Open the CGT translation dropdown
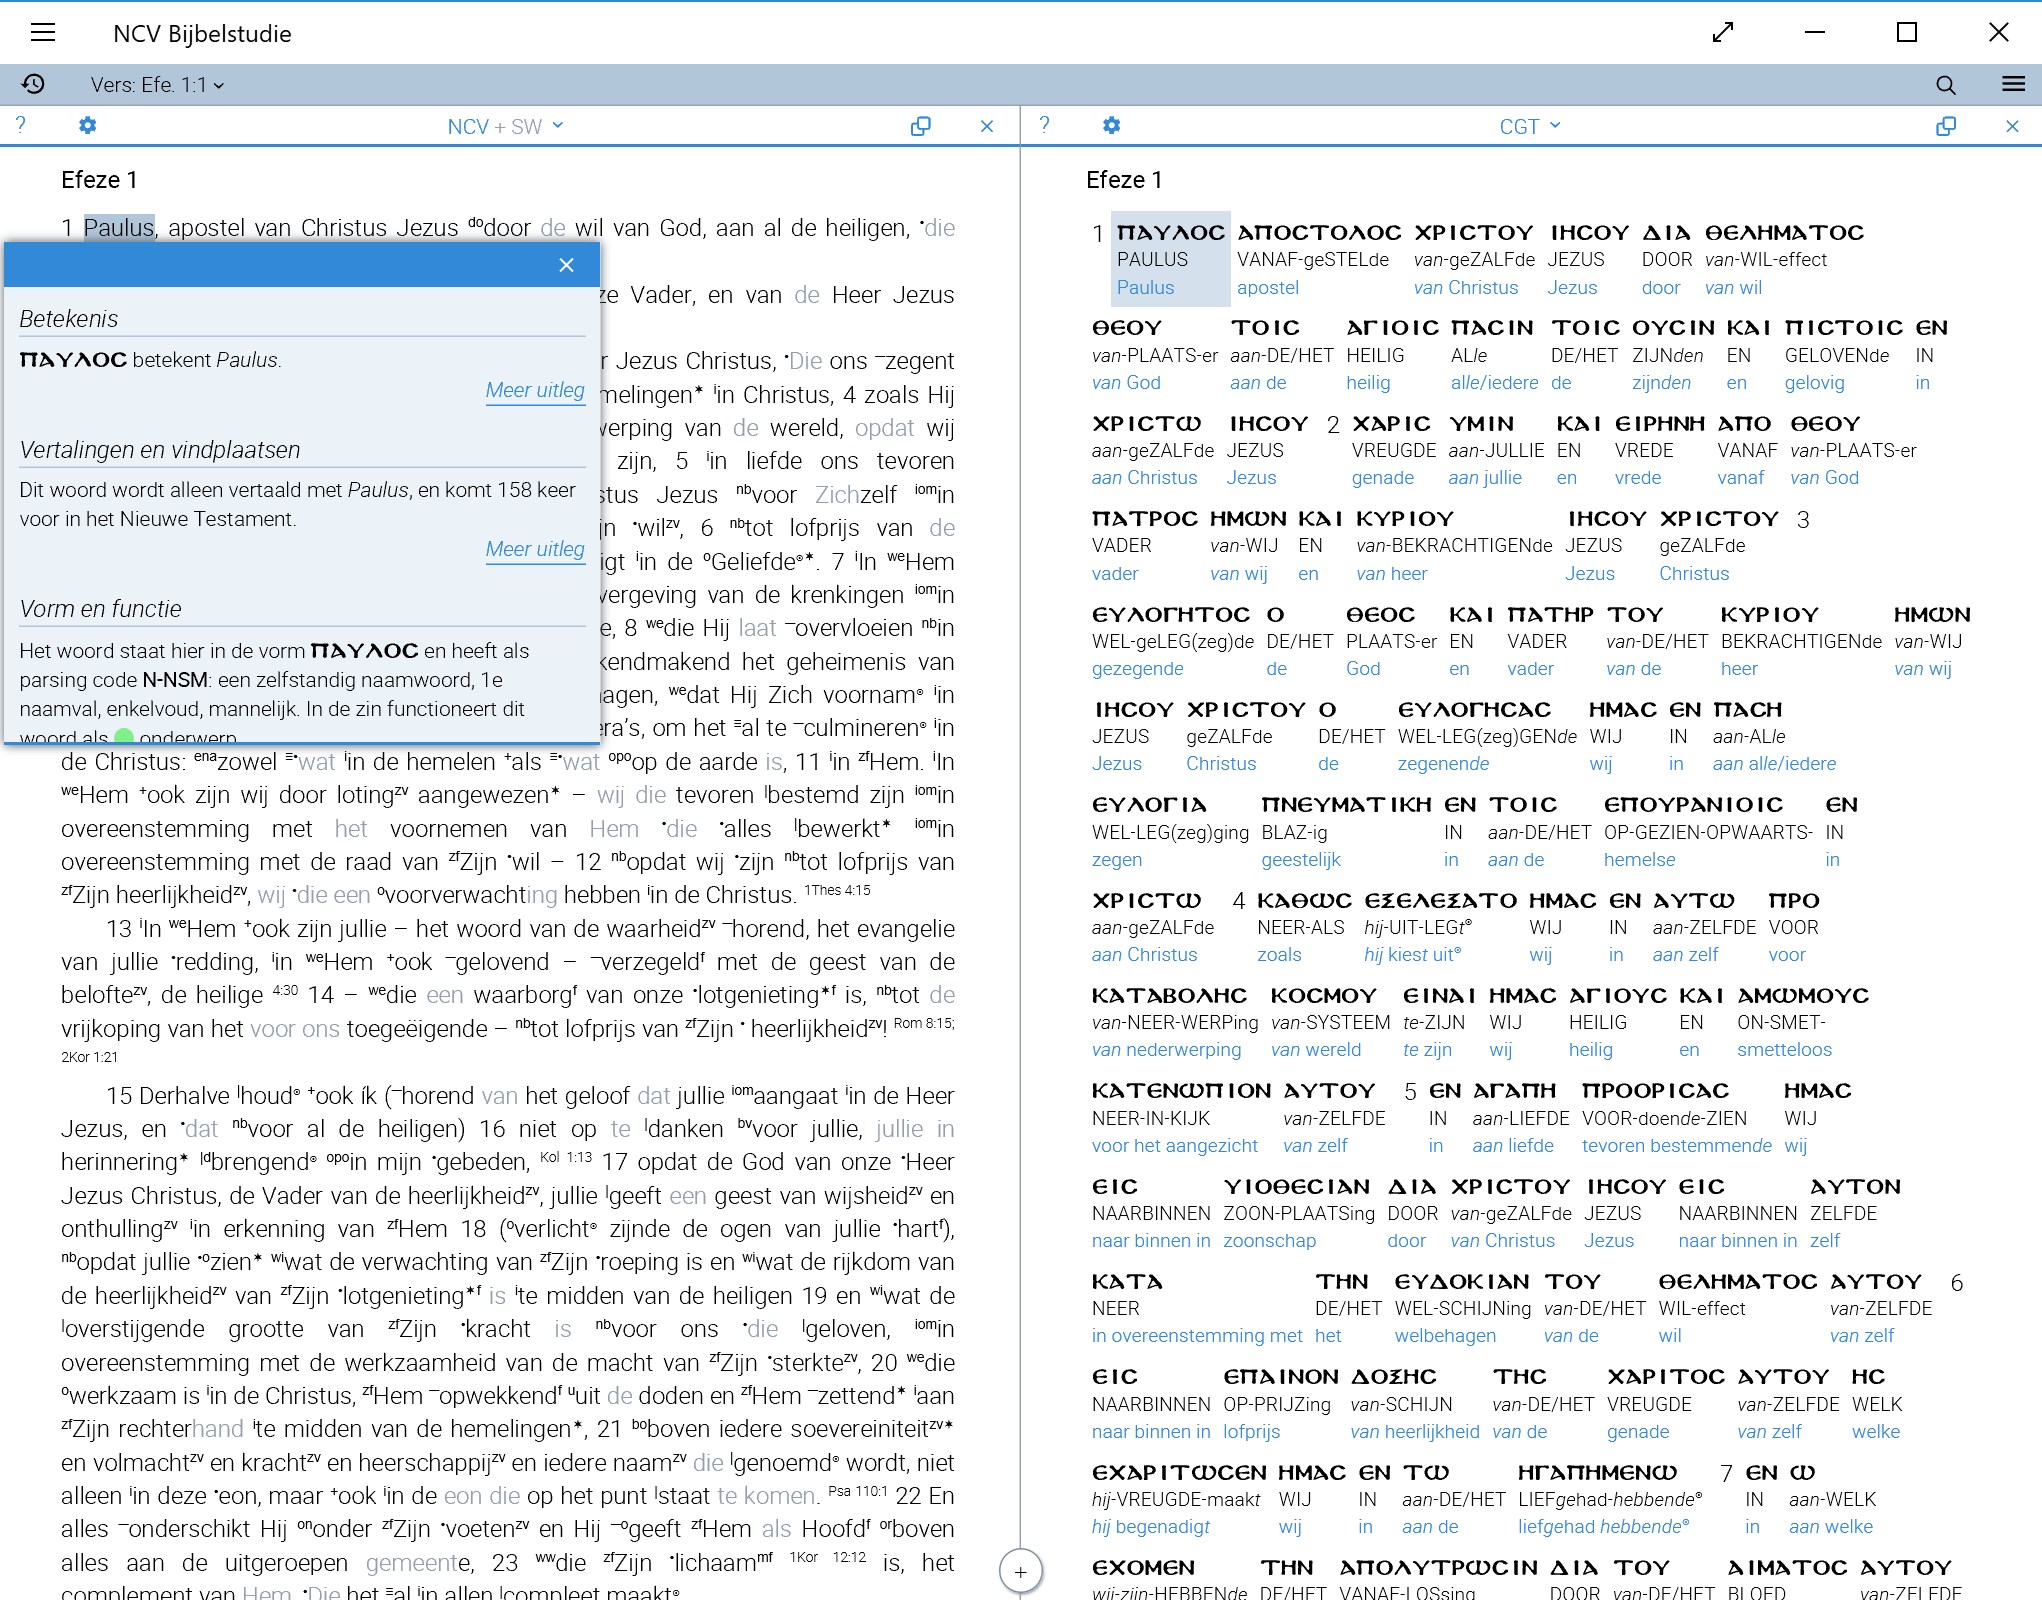Screen dimensions: 2042x1600 pyautogui.click(x=1529, y=126)
